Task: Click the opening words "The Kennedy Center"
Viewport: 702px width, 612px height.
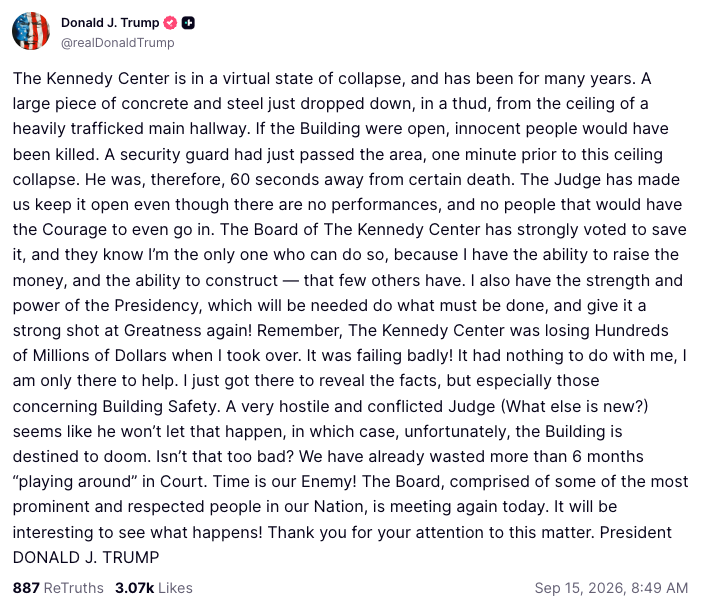Action: pos(91,78)
